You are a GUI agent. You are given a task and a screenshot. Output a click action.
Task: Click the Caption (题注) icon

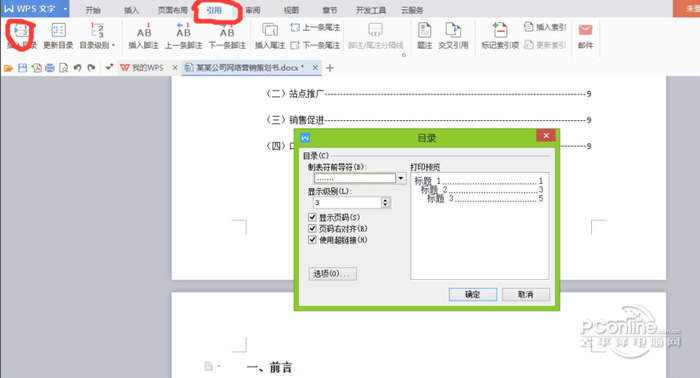tap(425, 30)
